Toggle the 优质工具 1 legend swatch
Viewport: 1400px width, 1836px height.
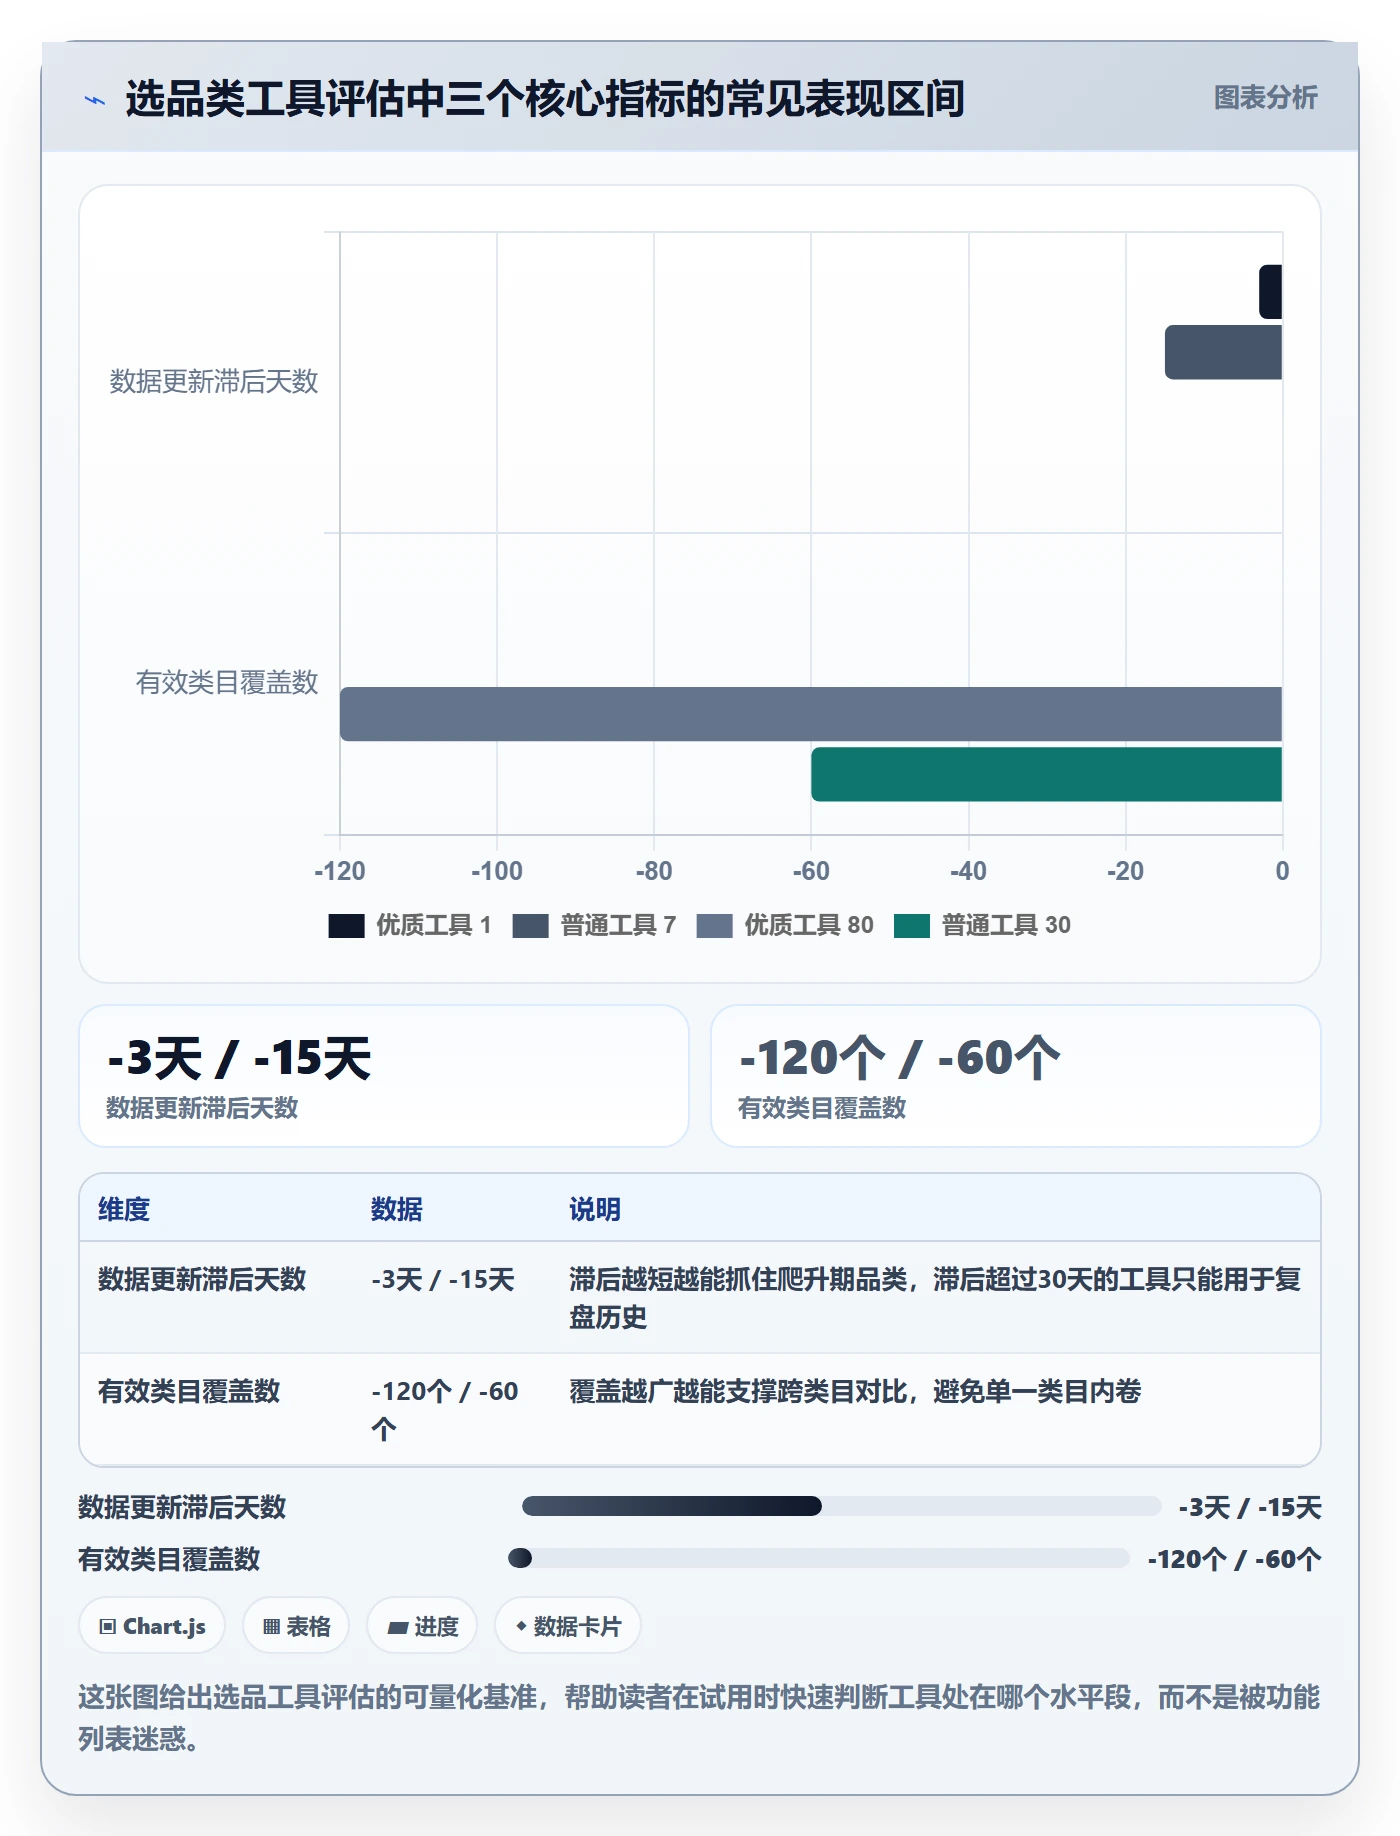point(346,926)
